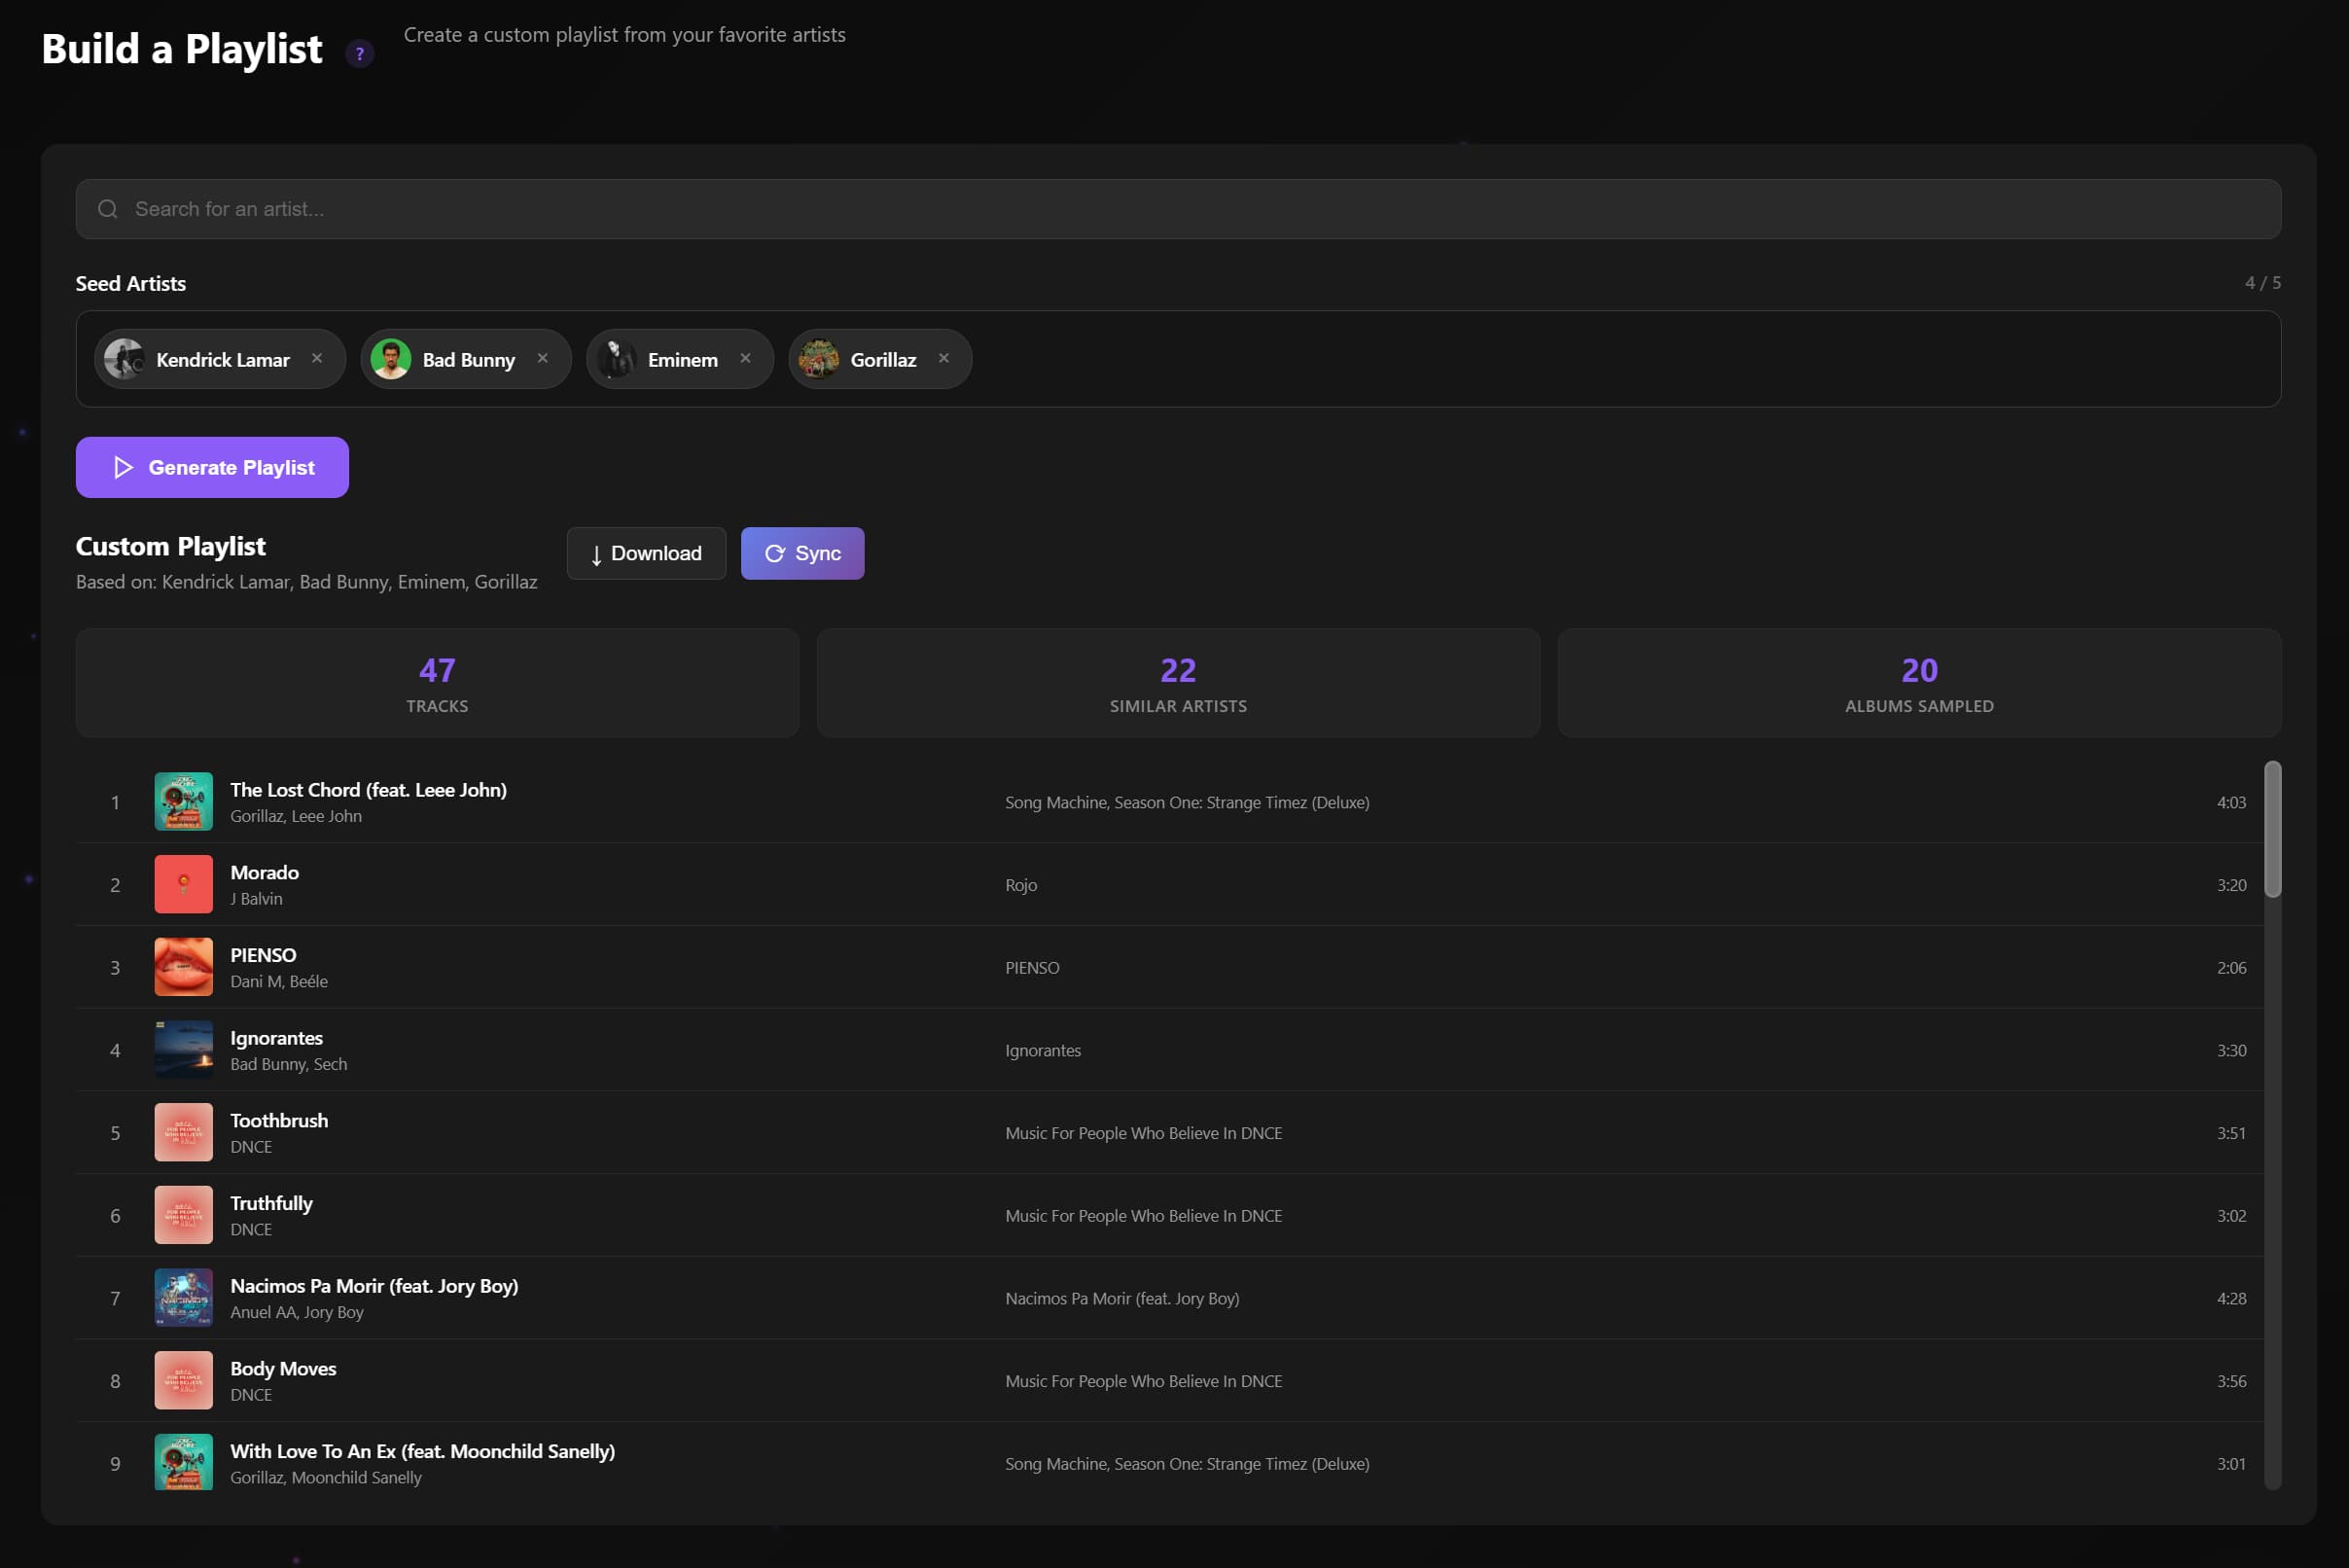Click artist line 'Bad Bunny, Sech'
This screenshot has width=2349, height=1568.
tap(289, 1064)
